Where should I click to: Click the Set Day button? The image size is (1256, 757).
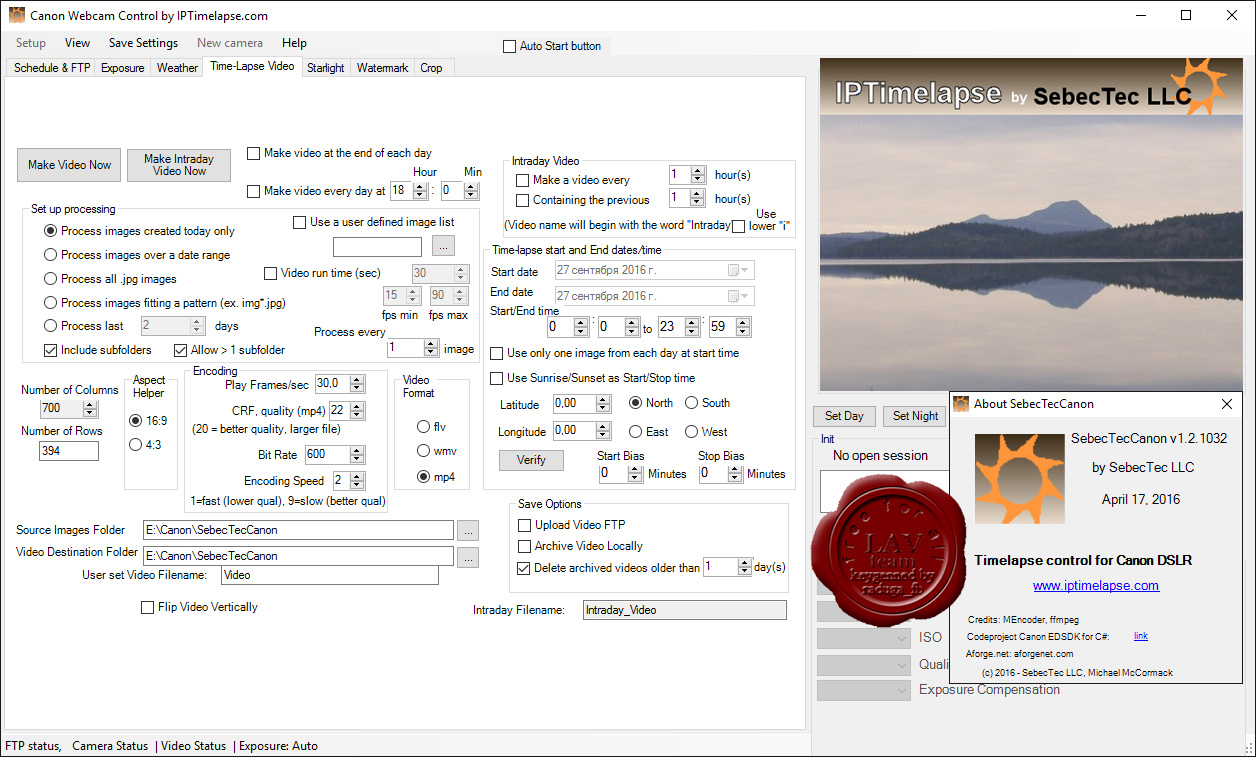[844, 416]
